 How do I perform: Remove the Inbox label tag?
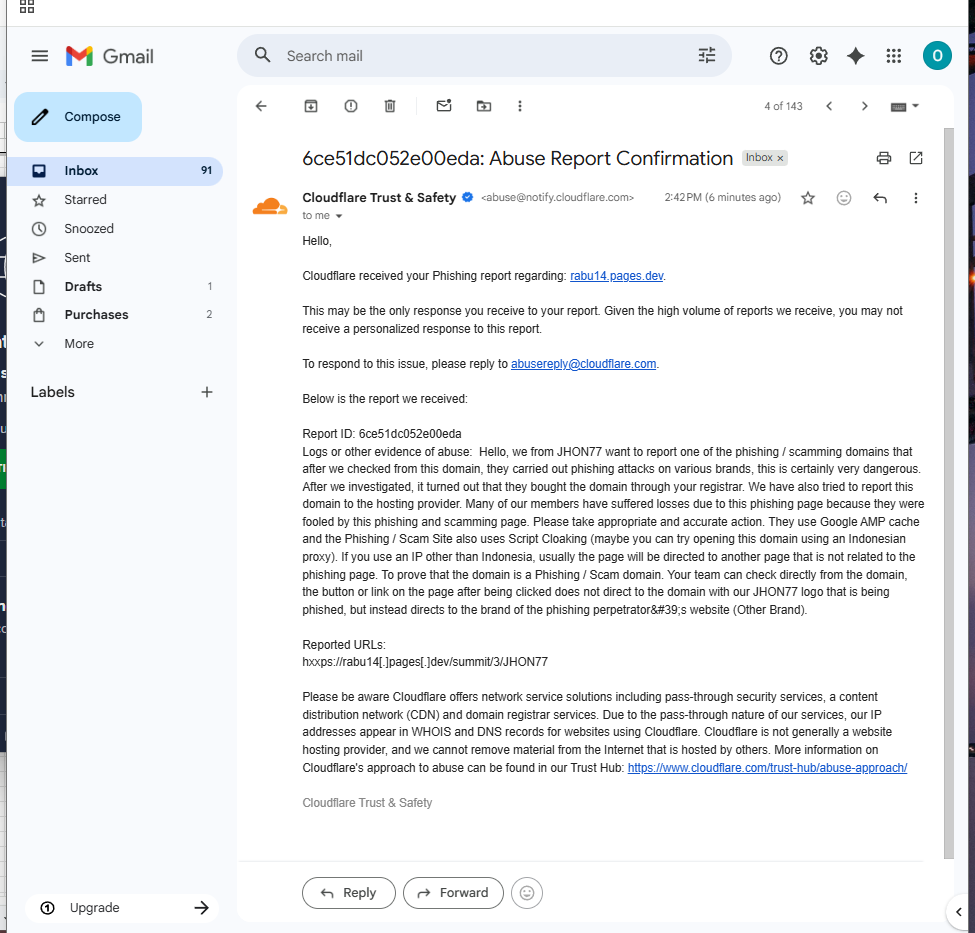[x=780, y=159]
